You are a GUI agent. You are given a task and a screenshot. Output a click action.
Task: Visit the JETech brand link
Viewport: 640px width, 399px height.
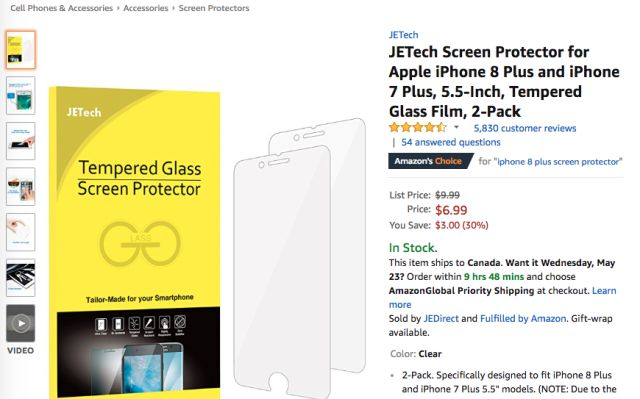coord(403,35)
